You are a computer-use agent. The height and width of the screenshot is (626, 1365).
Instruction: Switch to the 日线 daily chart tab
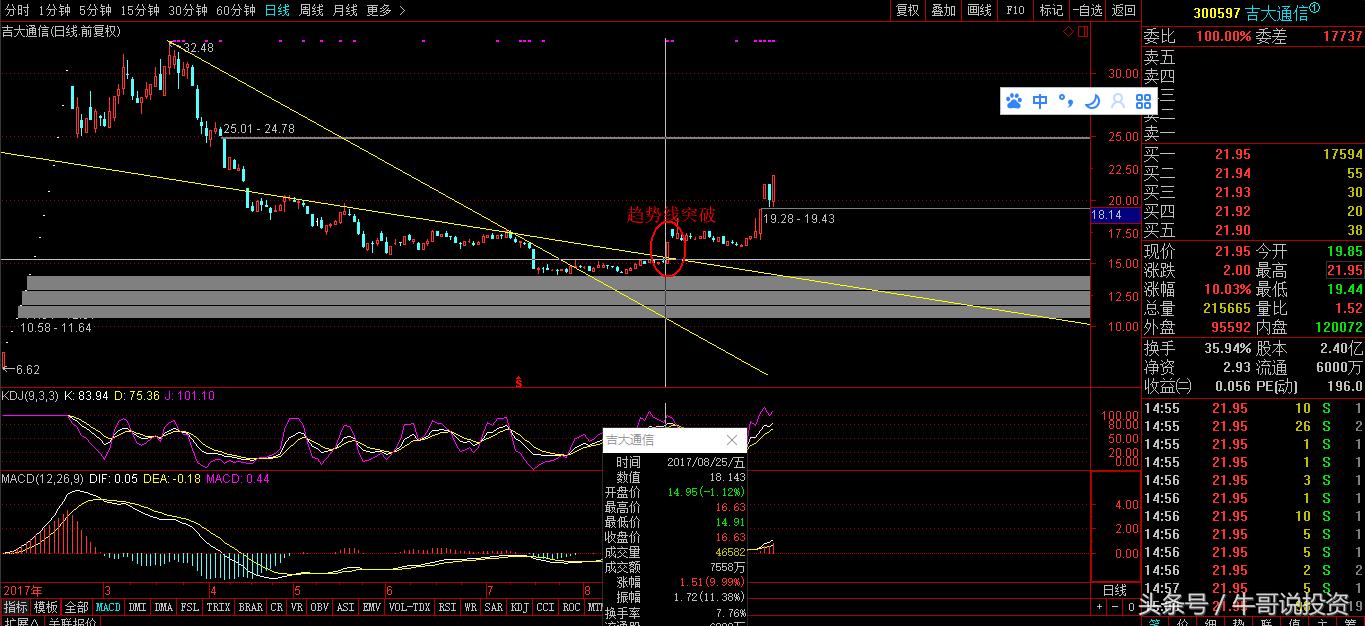pos(277,10)
